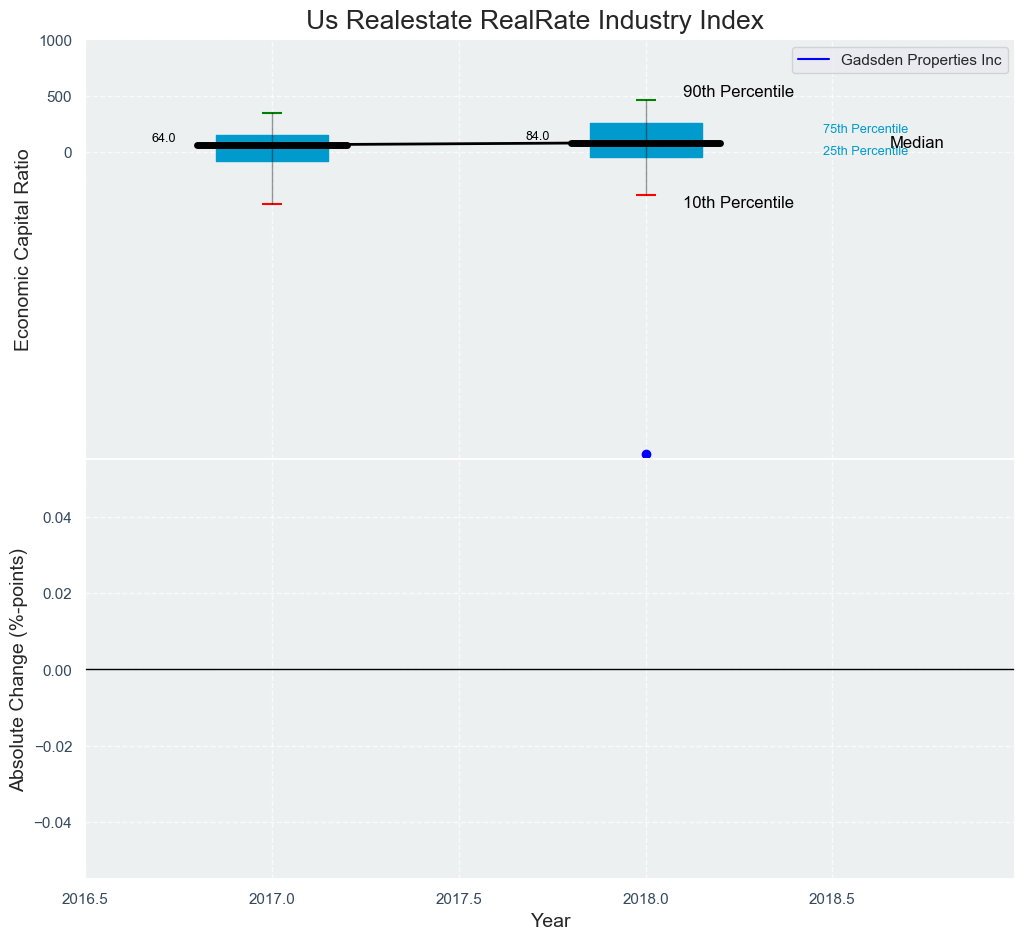Click the blue legend line marker
Viewport: 1025px width, 940px height.
pyautogui.click(x=814, y=60)
